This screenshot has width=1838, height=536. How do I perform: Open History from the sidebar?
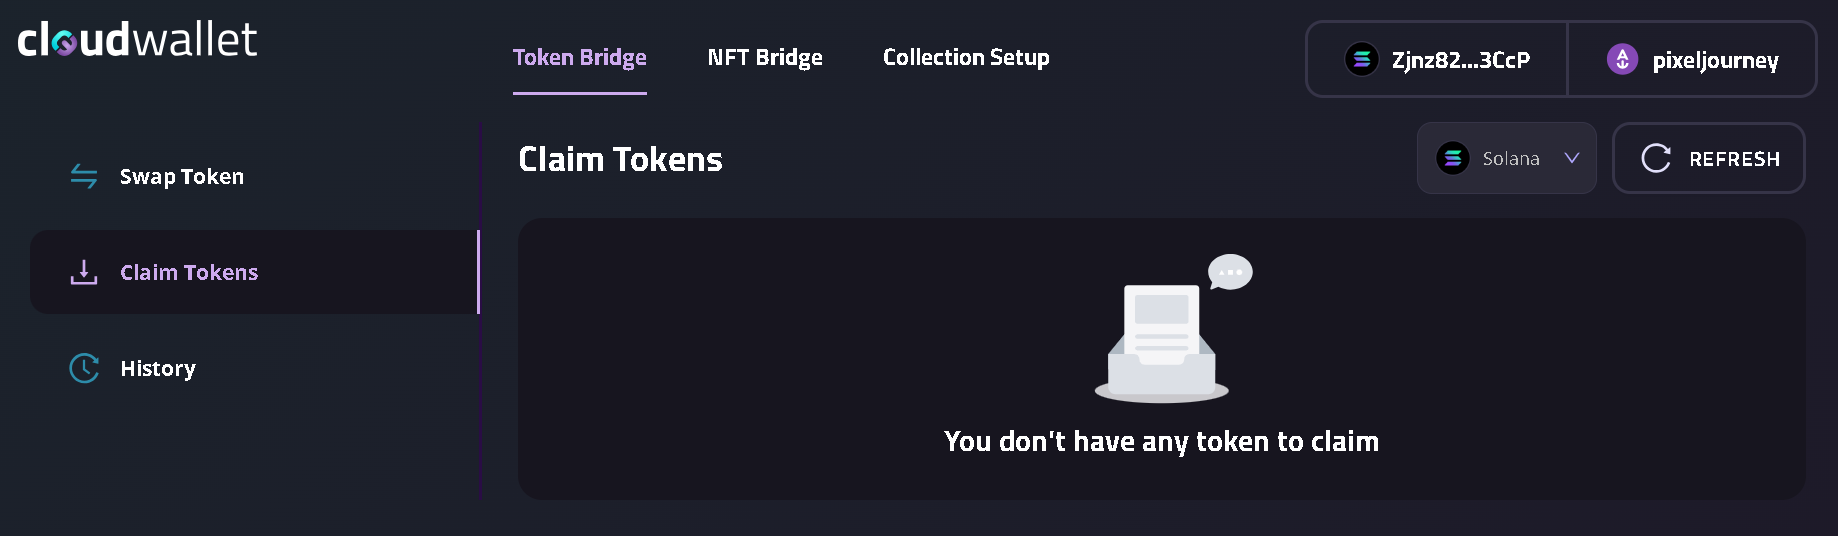(x=158, y=368)
